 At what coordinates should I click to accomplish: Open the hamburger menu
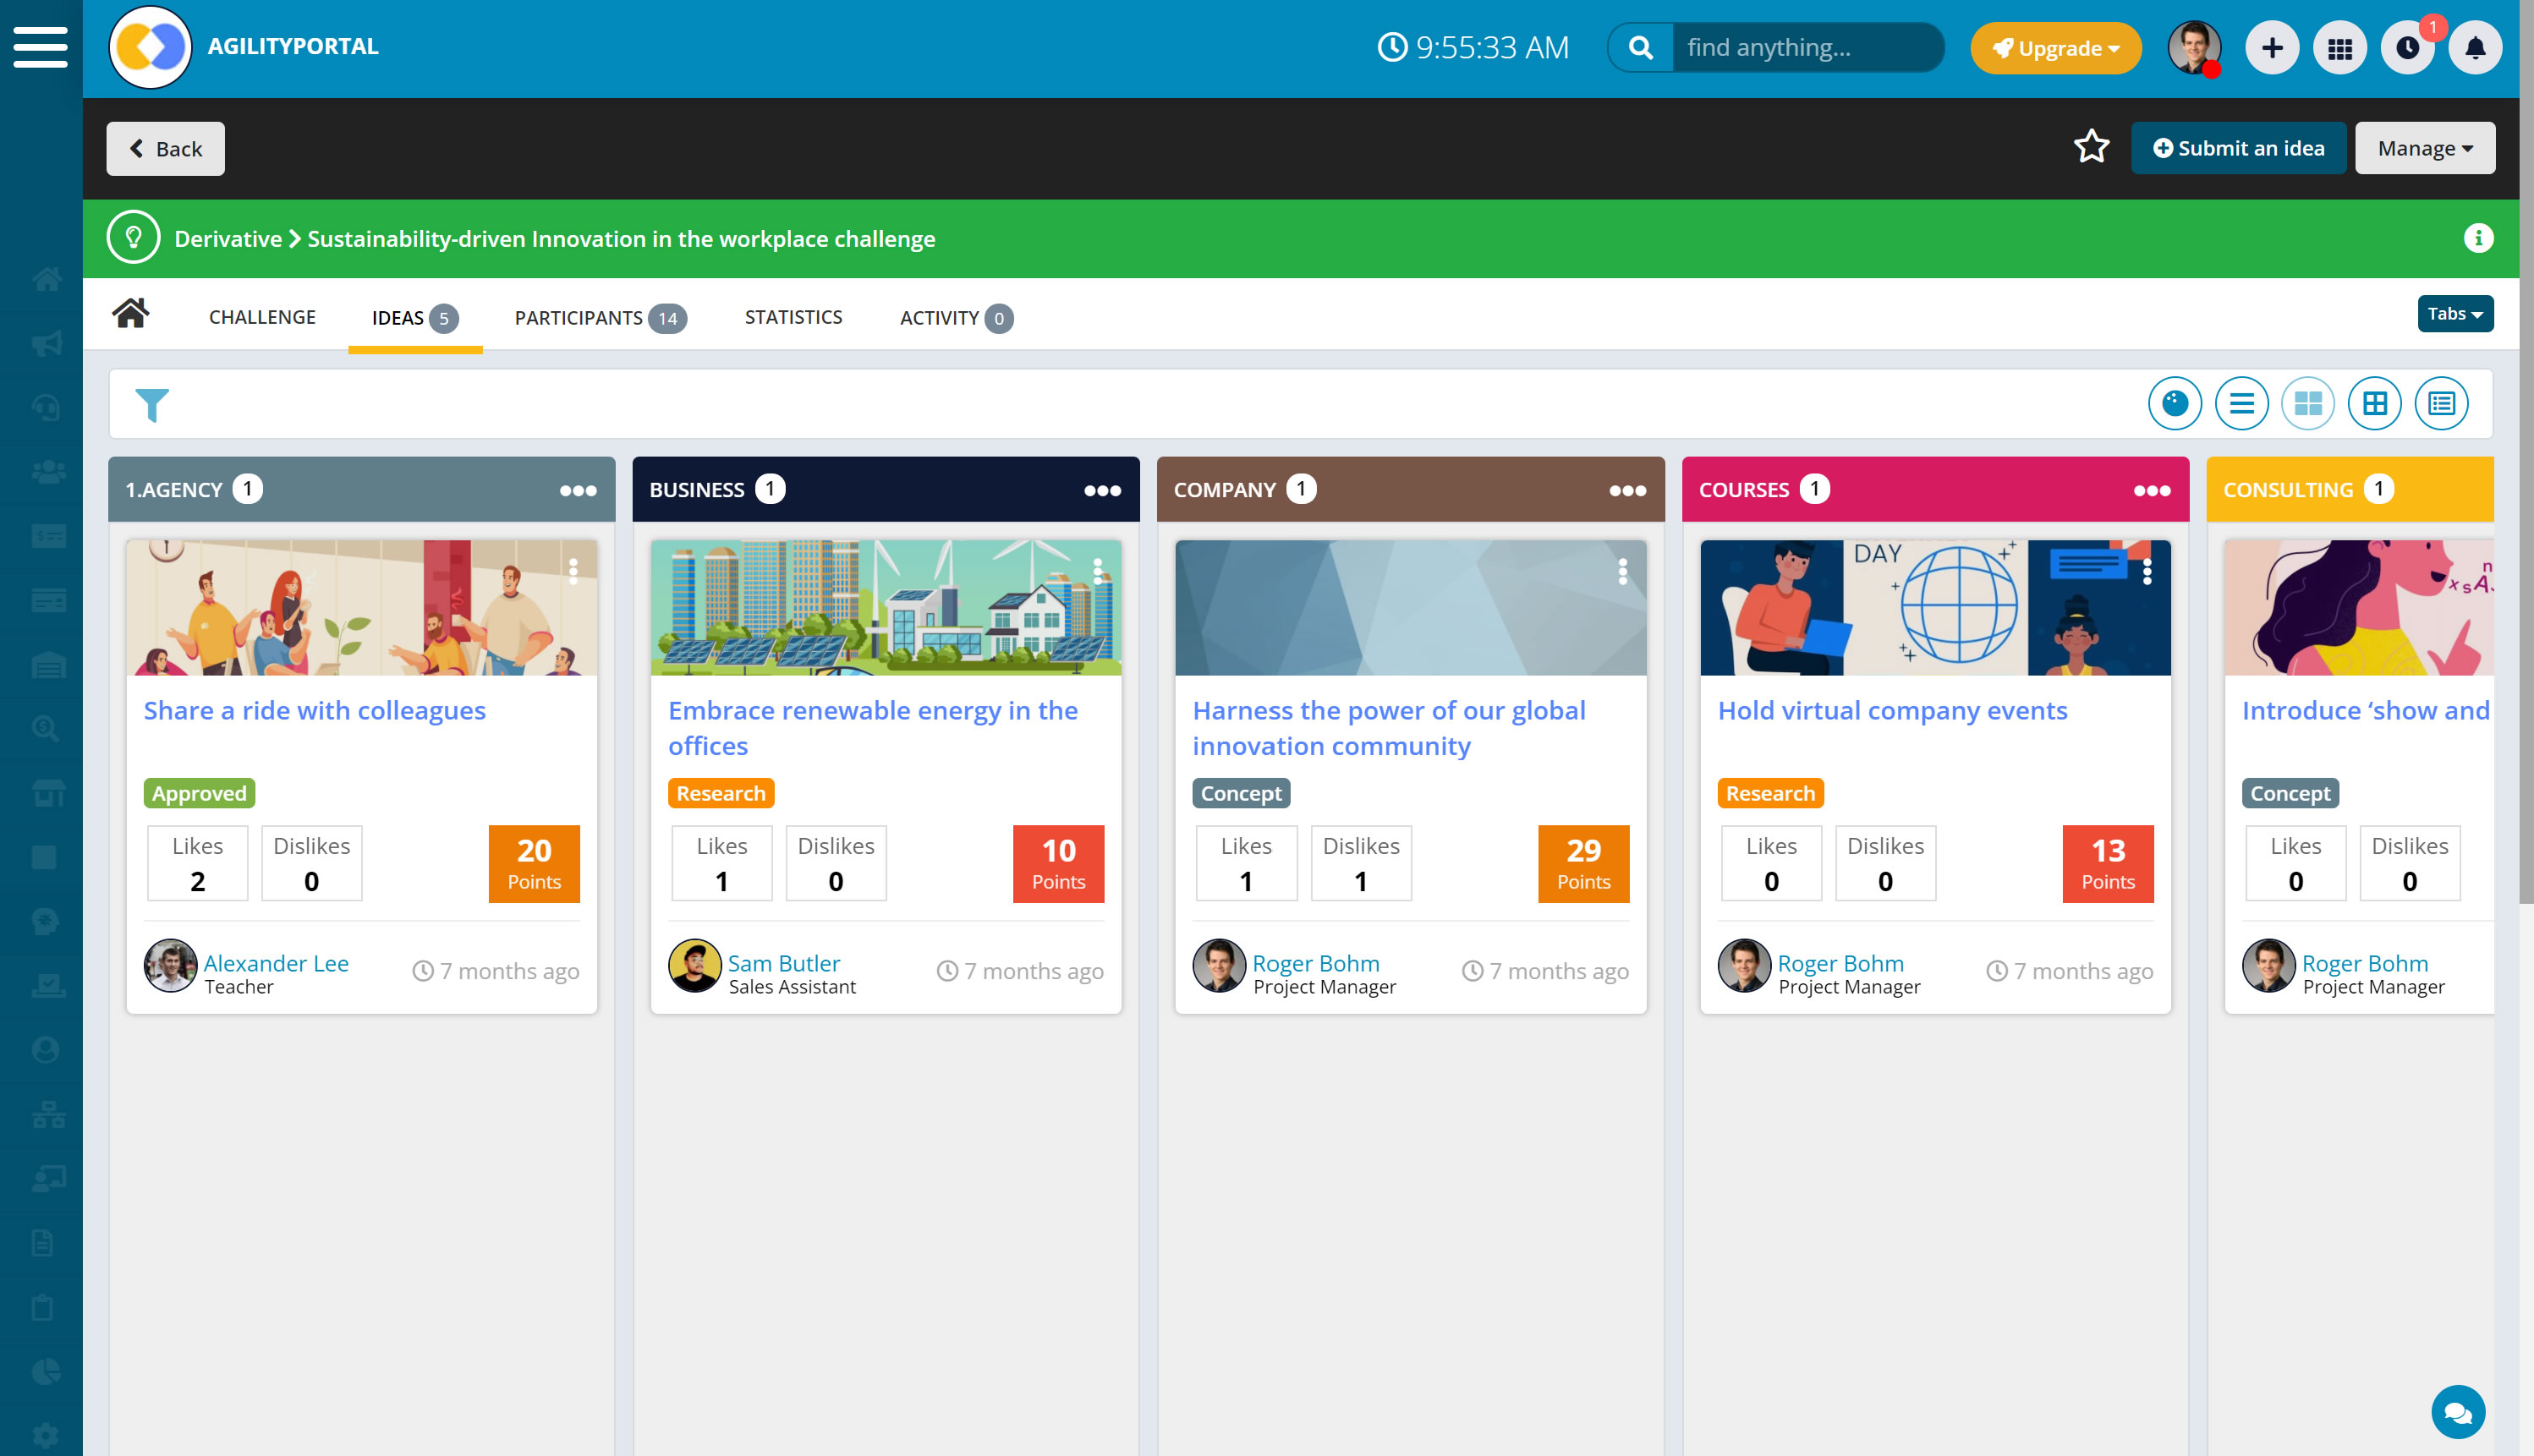(40, 47)
